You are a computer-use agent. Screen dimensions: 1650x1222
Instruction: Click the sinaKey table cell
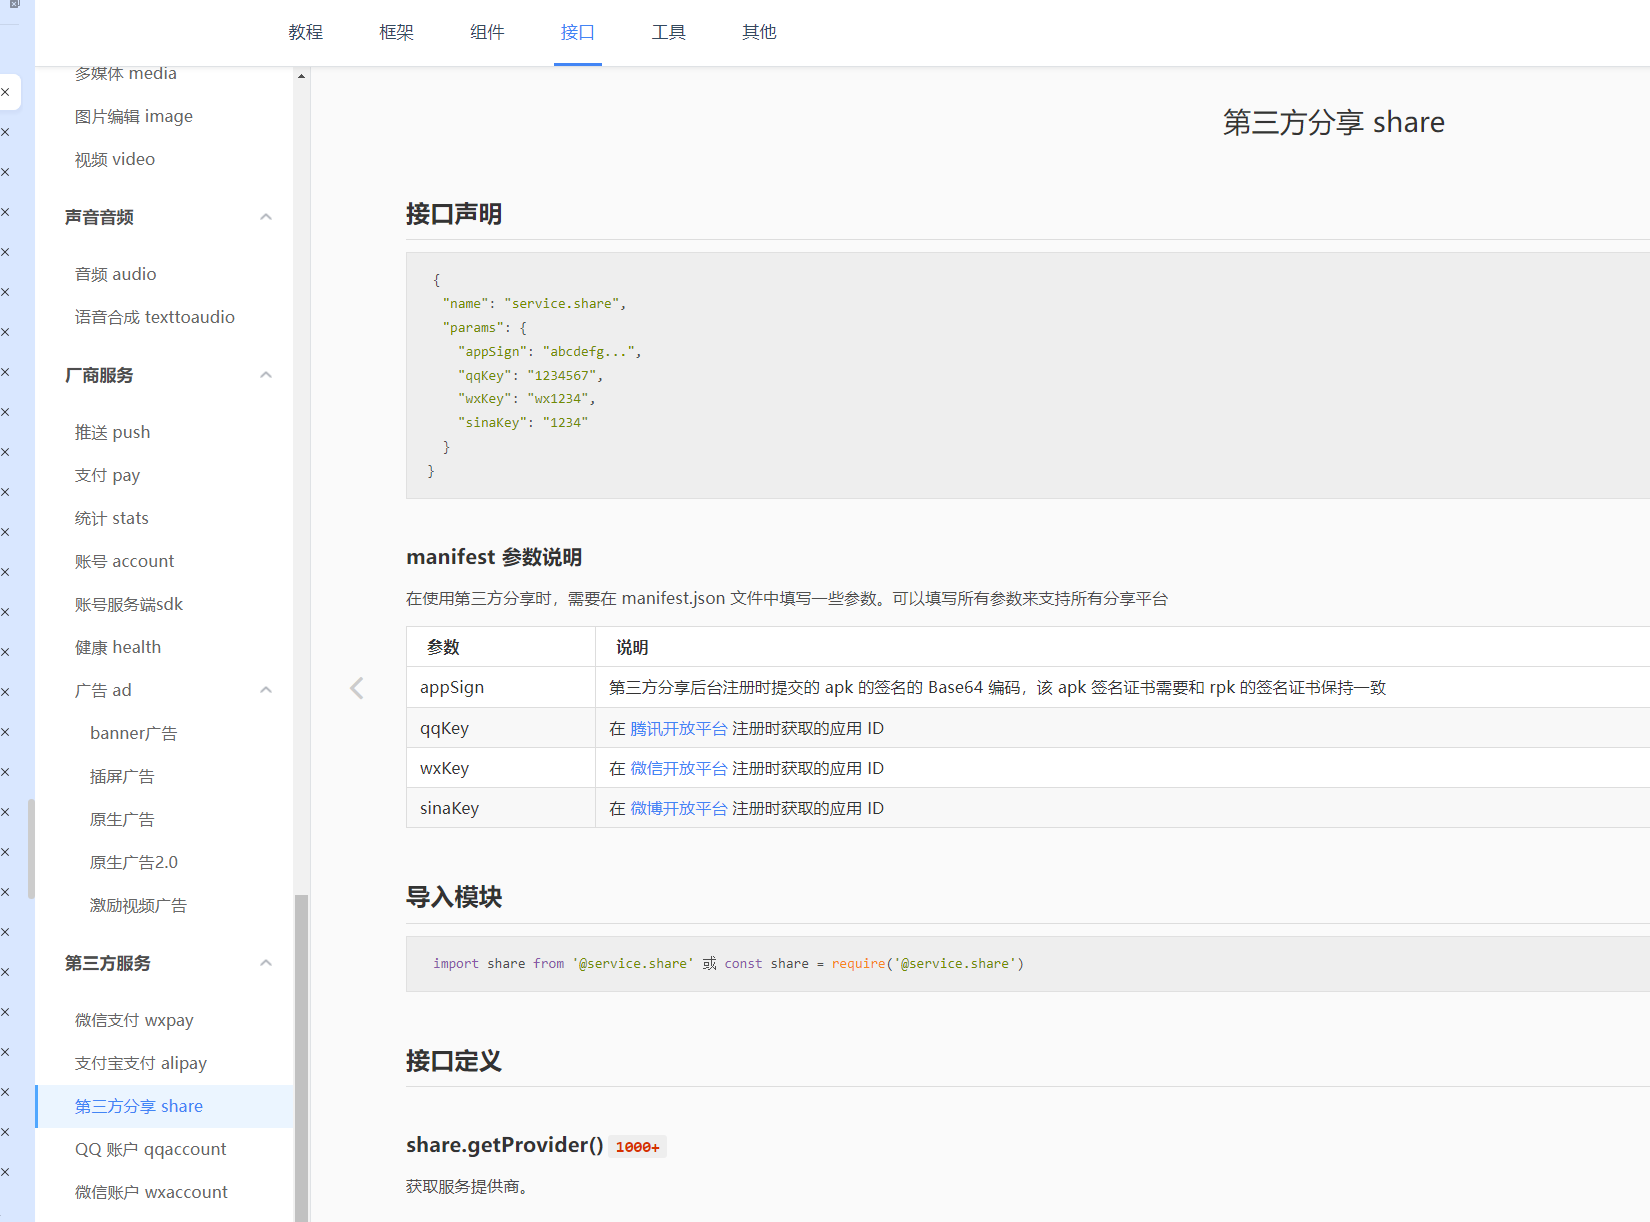(501, 808)
